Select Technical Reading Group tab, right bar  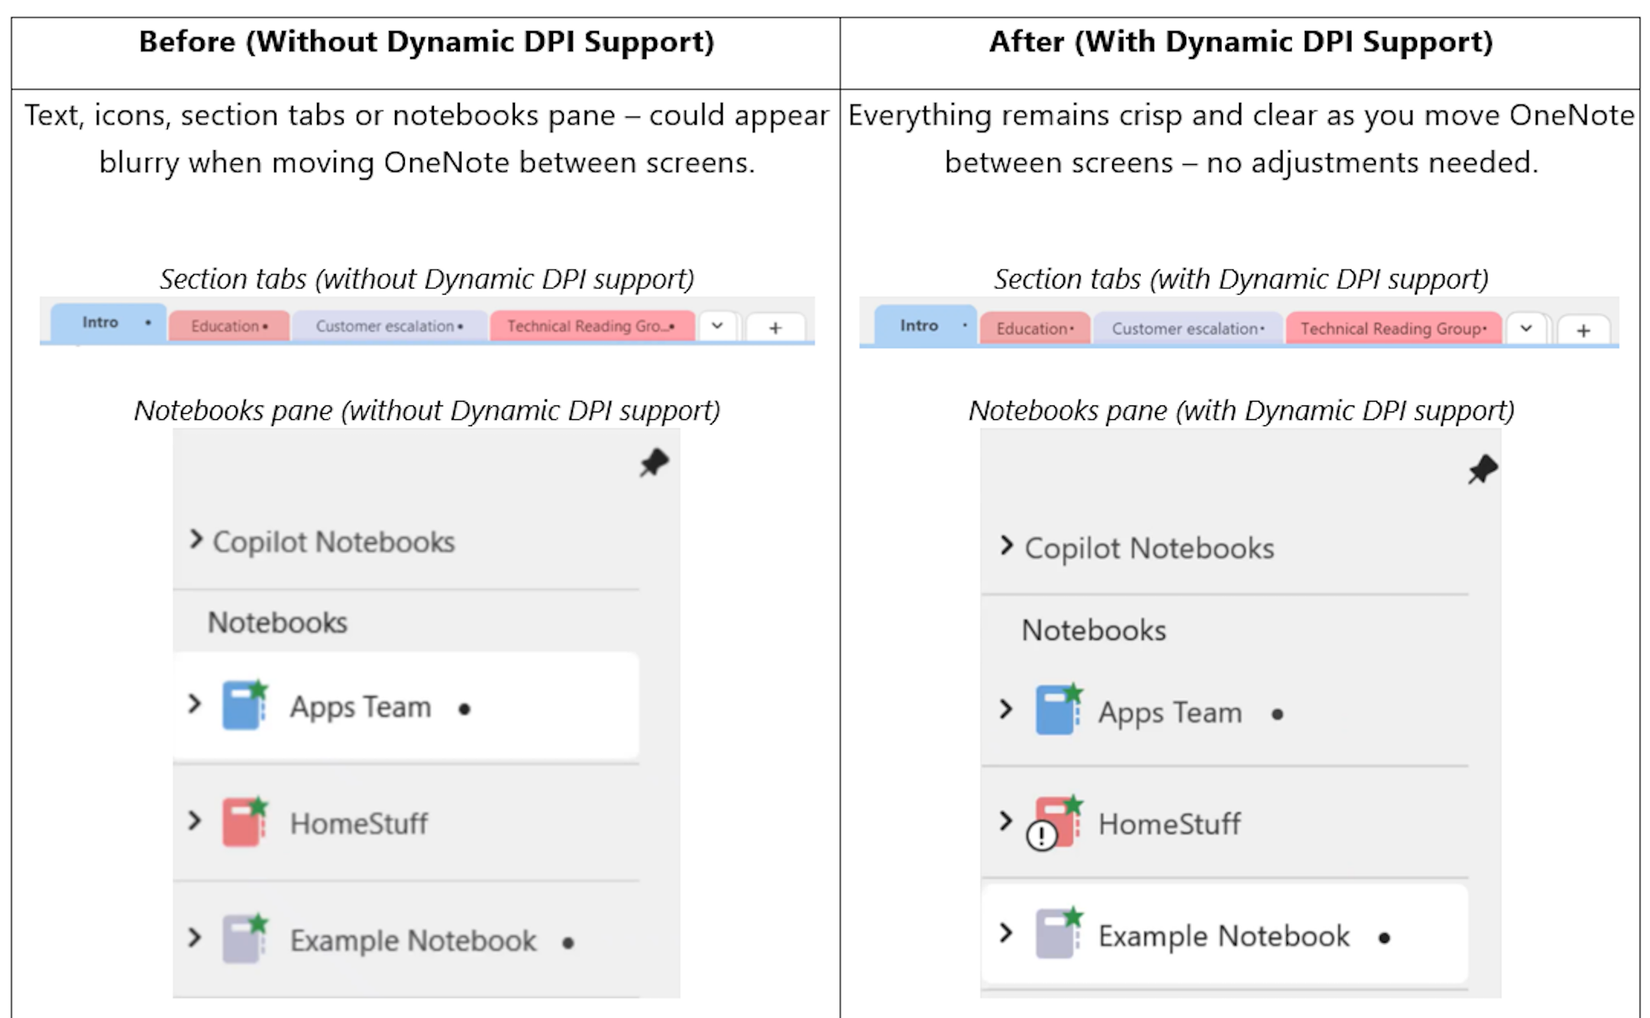[x=1392, y=329]
